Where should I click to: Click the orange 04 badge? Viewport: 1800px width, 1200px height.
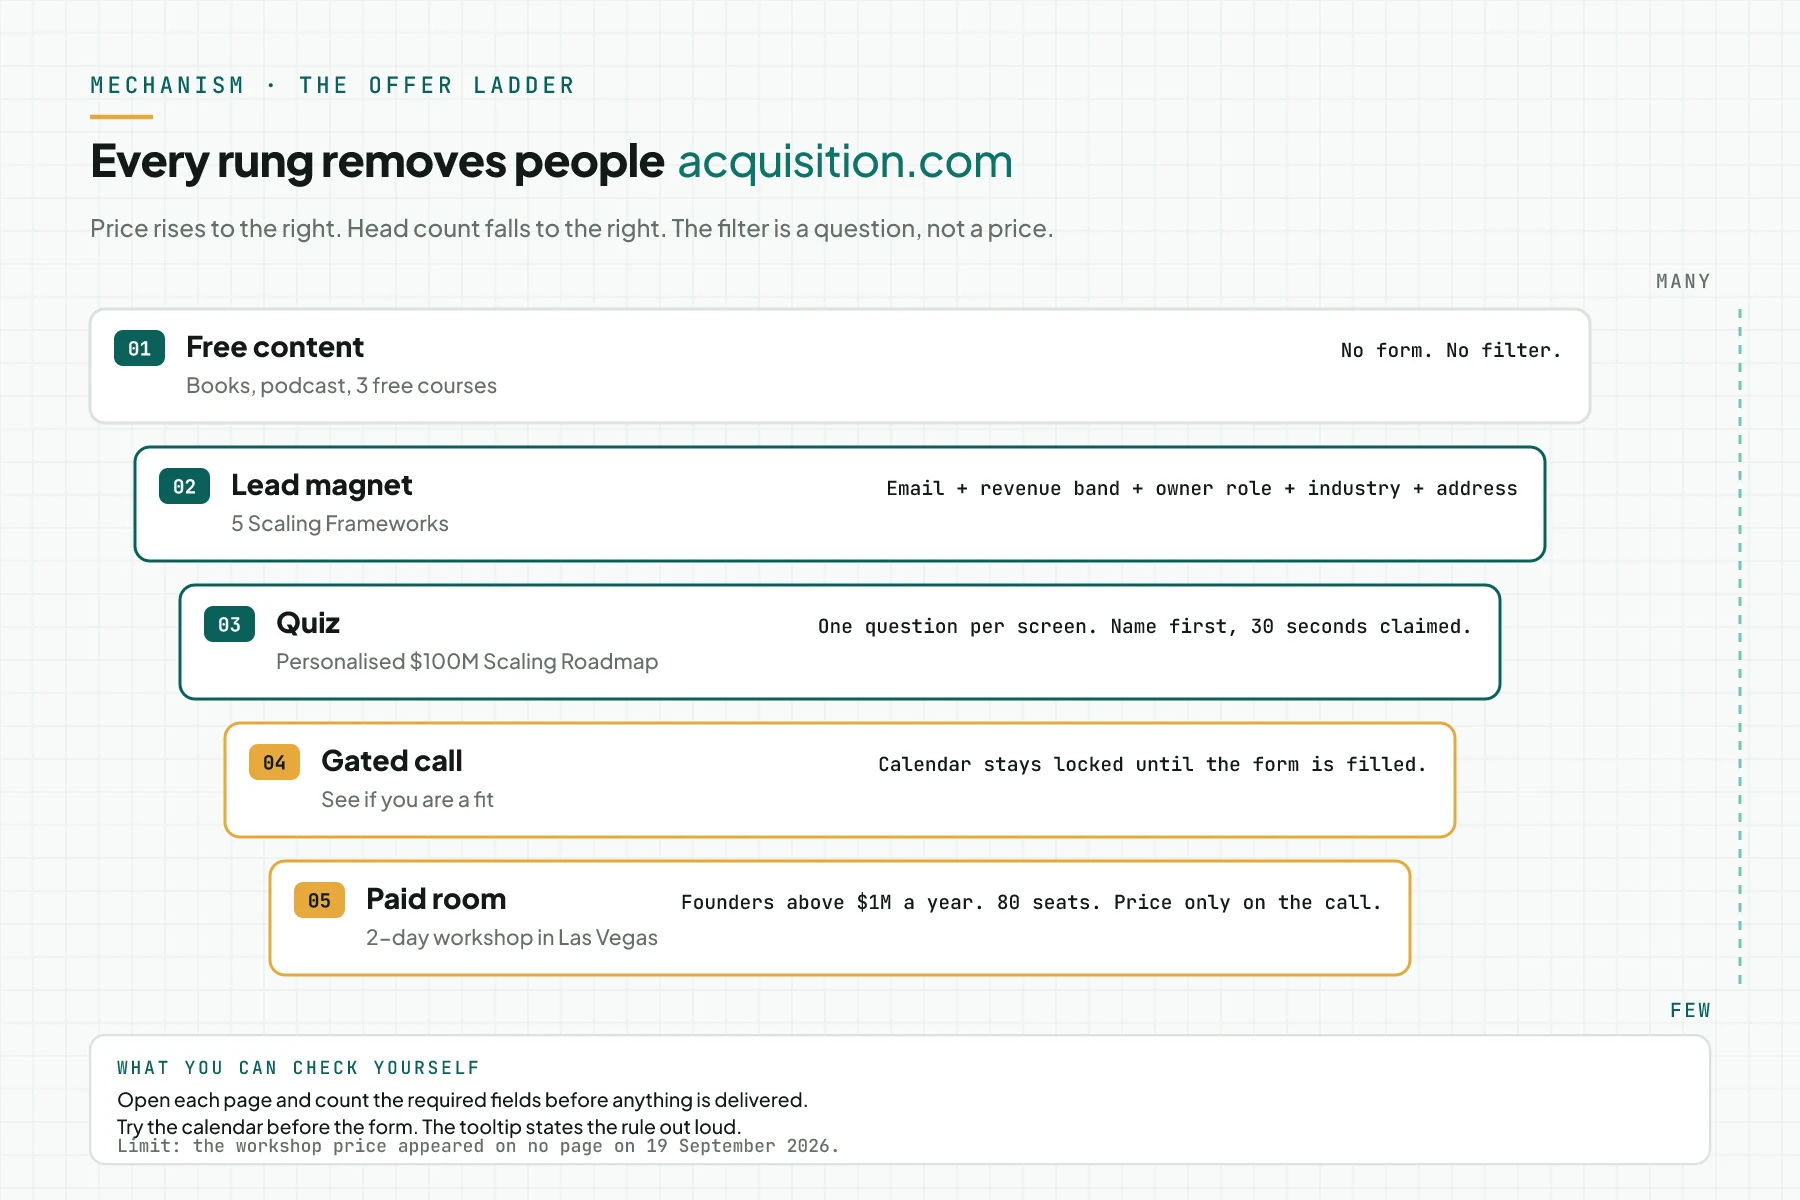point(274,762)
